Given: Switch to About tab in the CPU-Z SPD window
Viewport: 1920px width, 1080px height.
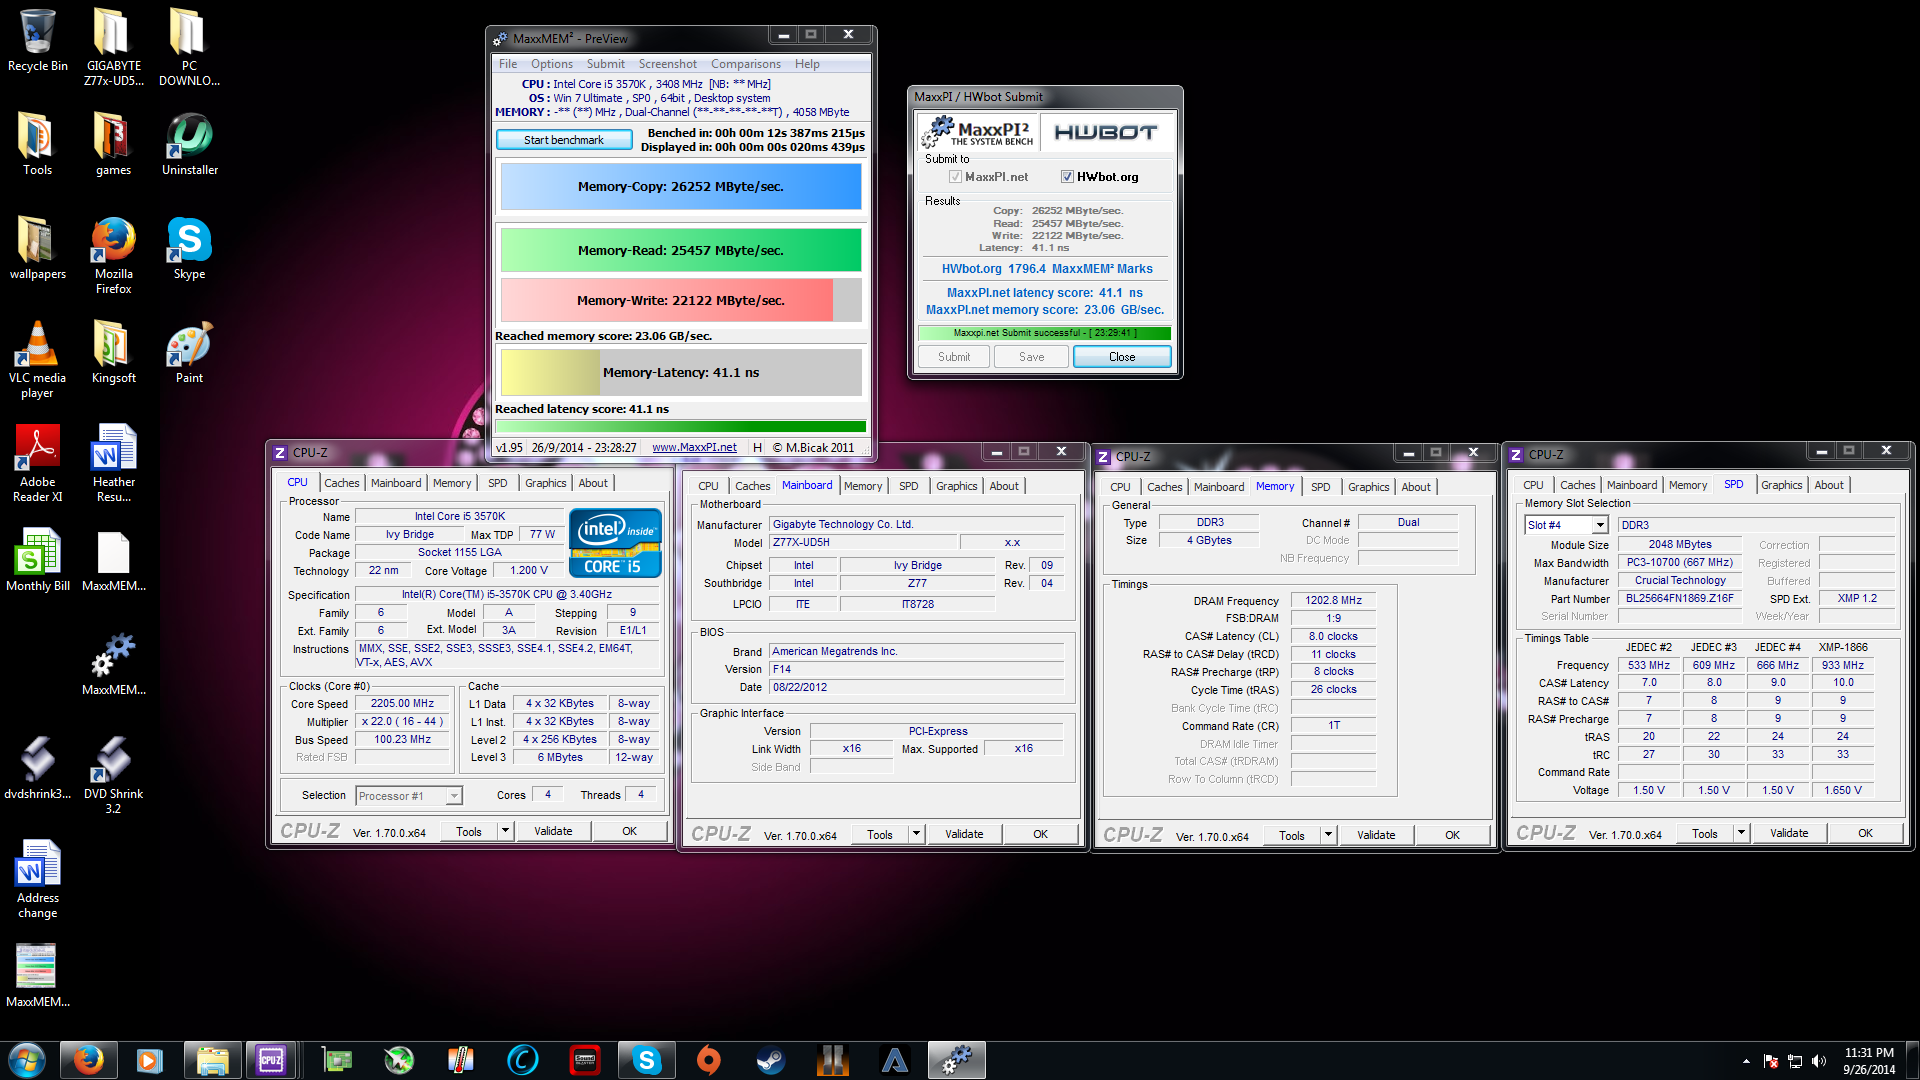Looking at the screenshot, I should tap(1829, 485).
